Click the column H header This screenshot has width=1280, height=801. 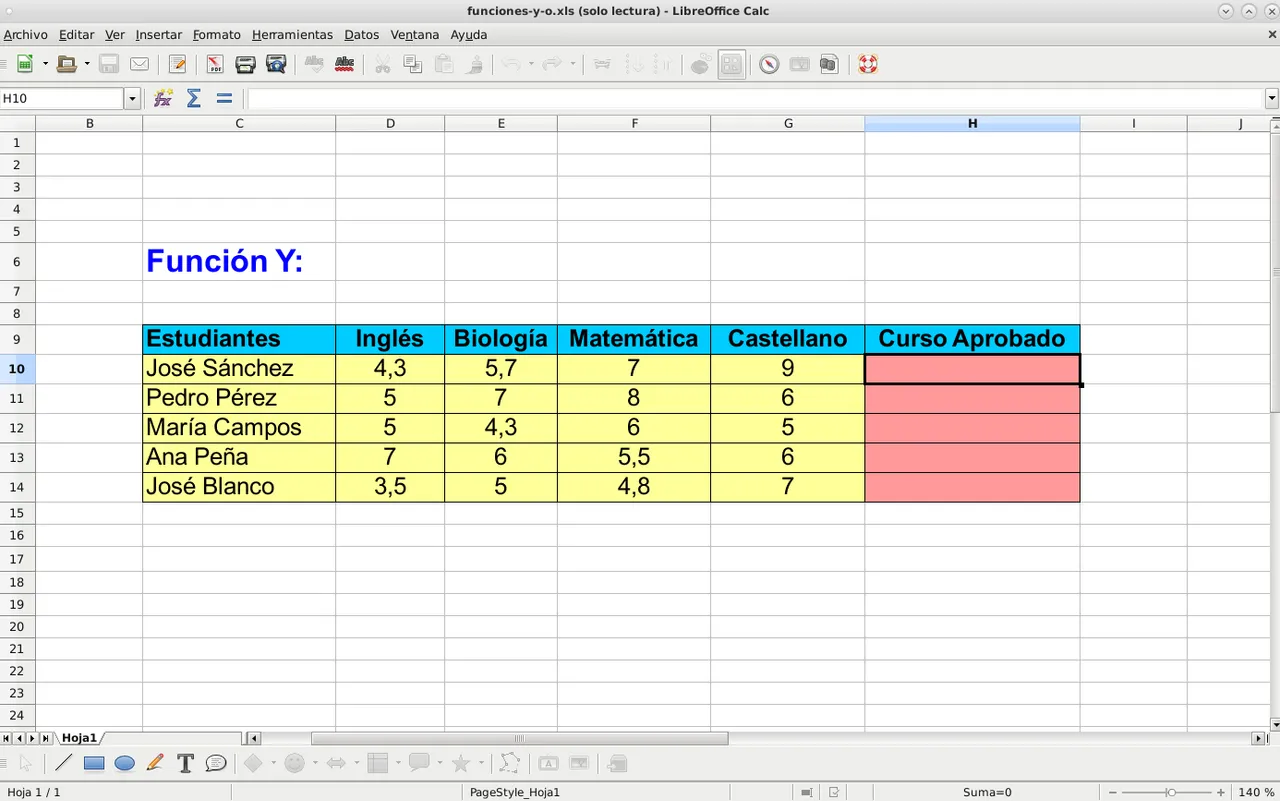972,124
